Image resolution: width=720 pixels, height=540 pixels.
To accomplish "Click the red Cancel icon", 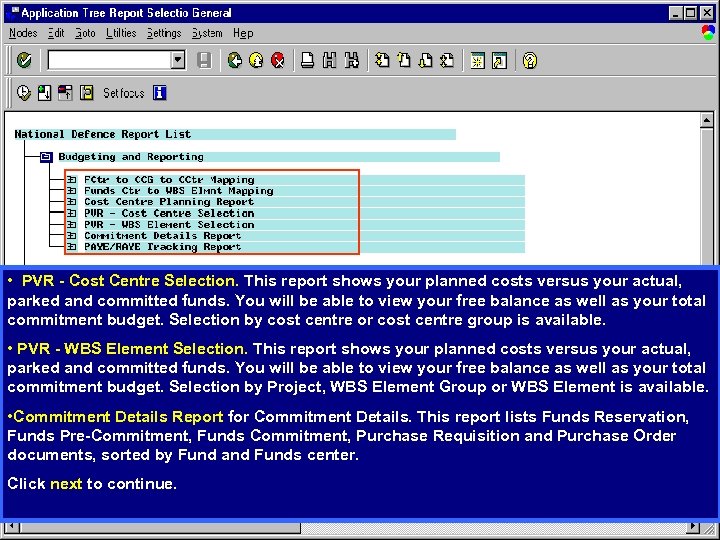I will point(278,60).
